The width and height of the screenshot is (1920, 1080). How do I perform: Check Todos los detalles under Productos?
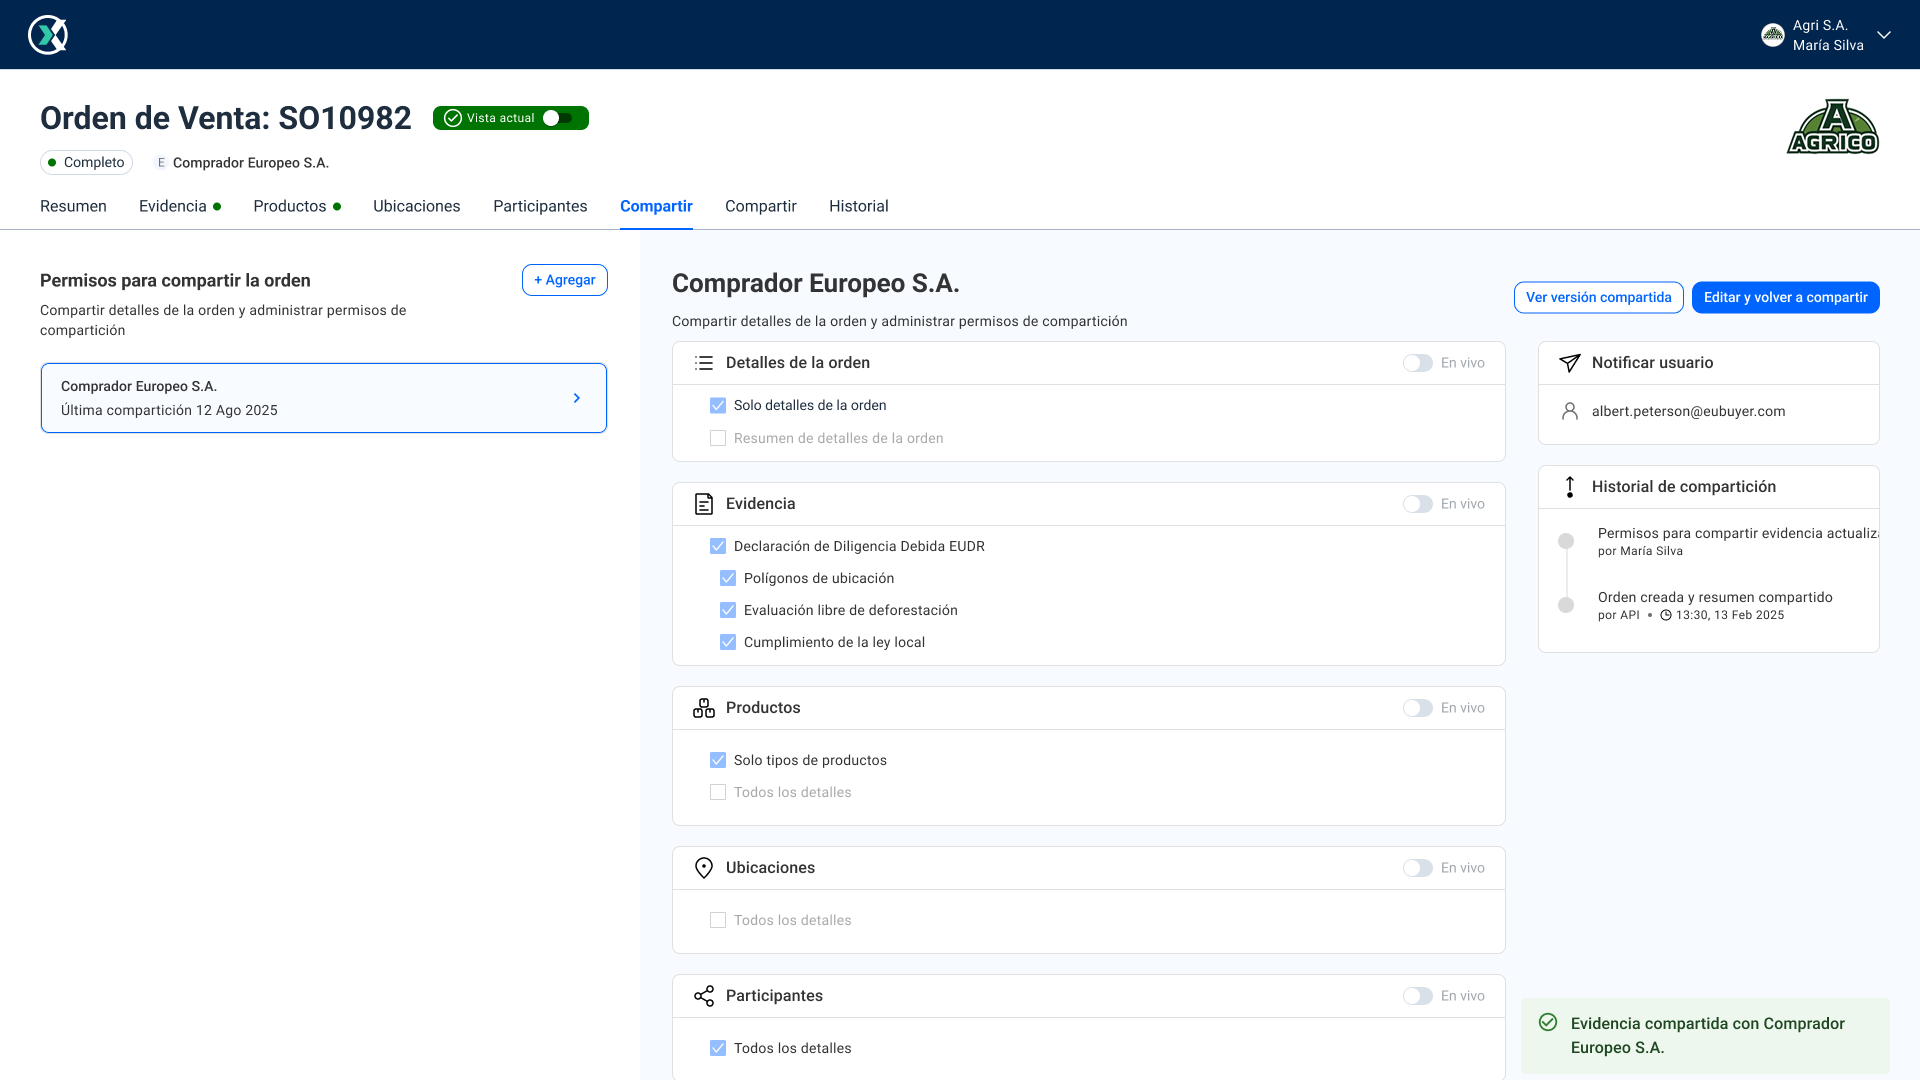(x=718, y=792)
